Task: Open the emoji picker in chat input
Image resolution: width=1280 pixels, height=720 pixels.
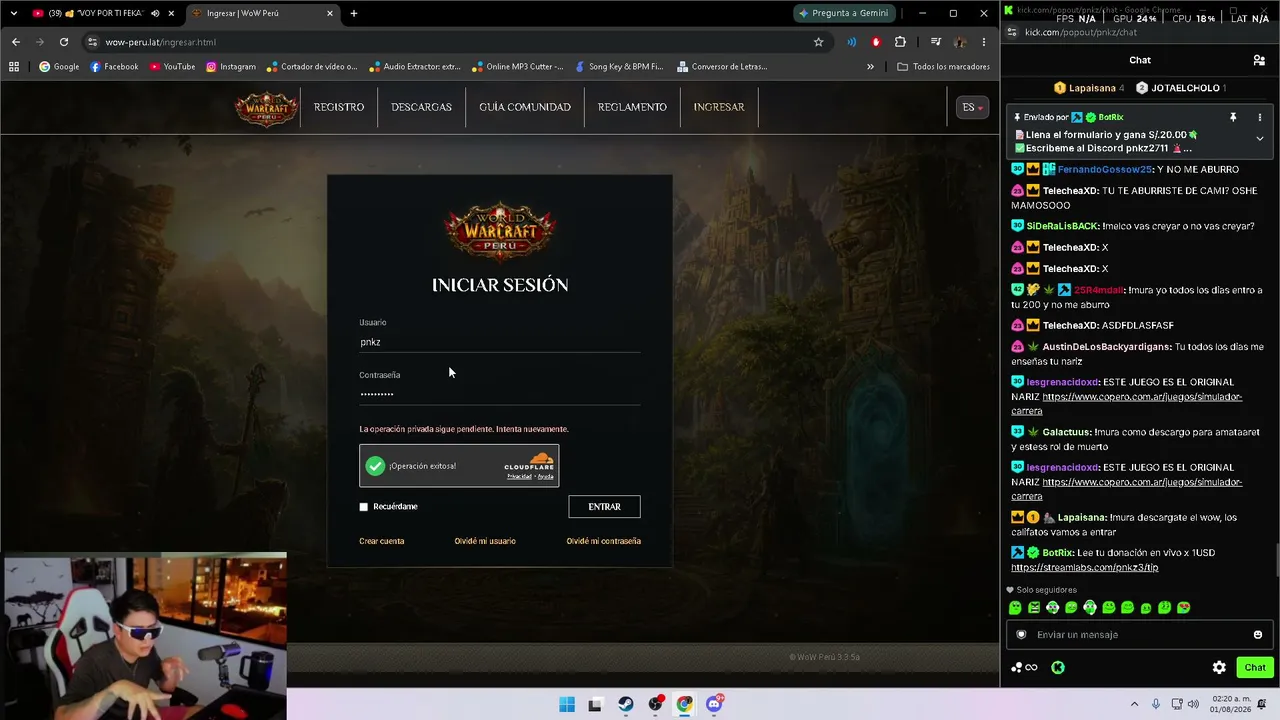Action: (1258, 634)
